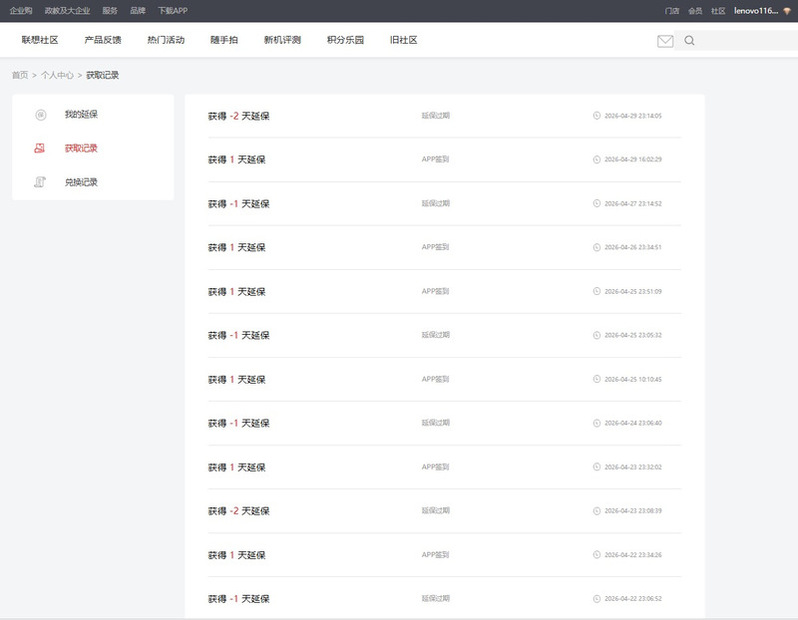Screen dimensions: 798x620
Task: Open the 联想社区 navigation tab
Action: click(x=40, y=40)
